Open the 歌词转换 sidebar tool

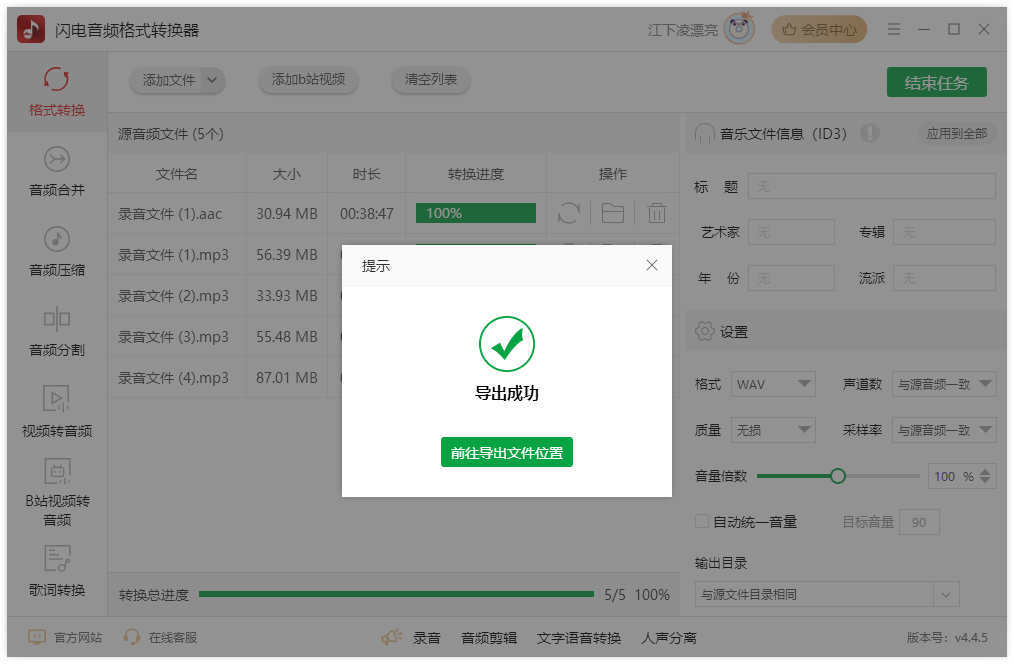pyautogui.click(x=57, y=573)
